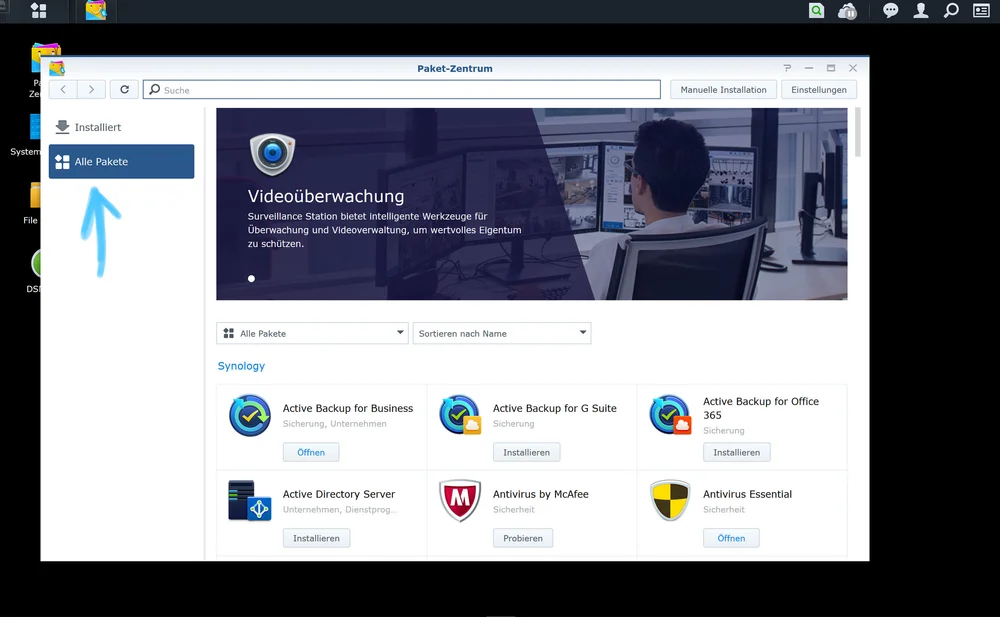Open the user account options icon

click(921, 10)
